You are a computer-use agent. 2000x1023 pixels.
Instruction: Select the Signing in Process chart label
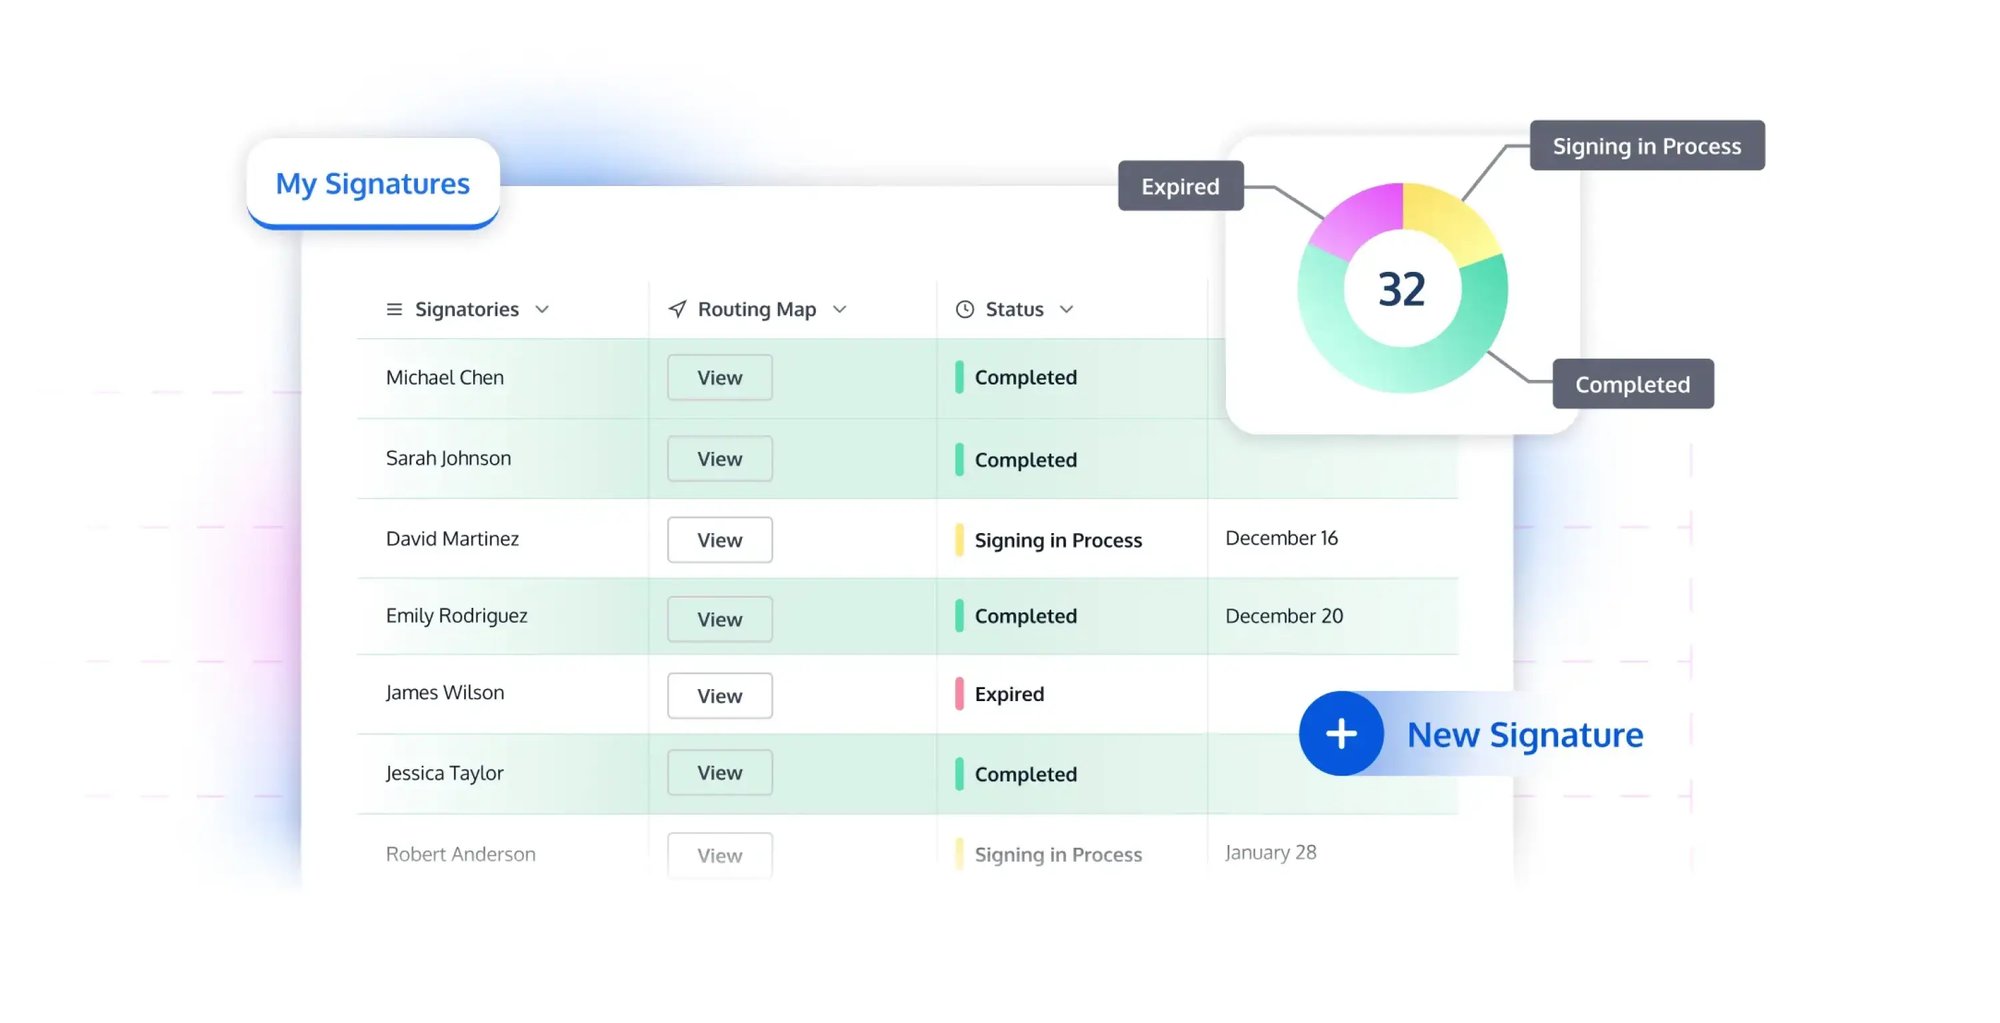(1646, 146)
